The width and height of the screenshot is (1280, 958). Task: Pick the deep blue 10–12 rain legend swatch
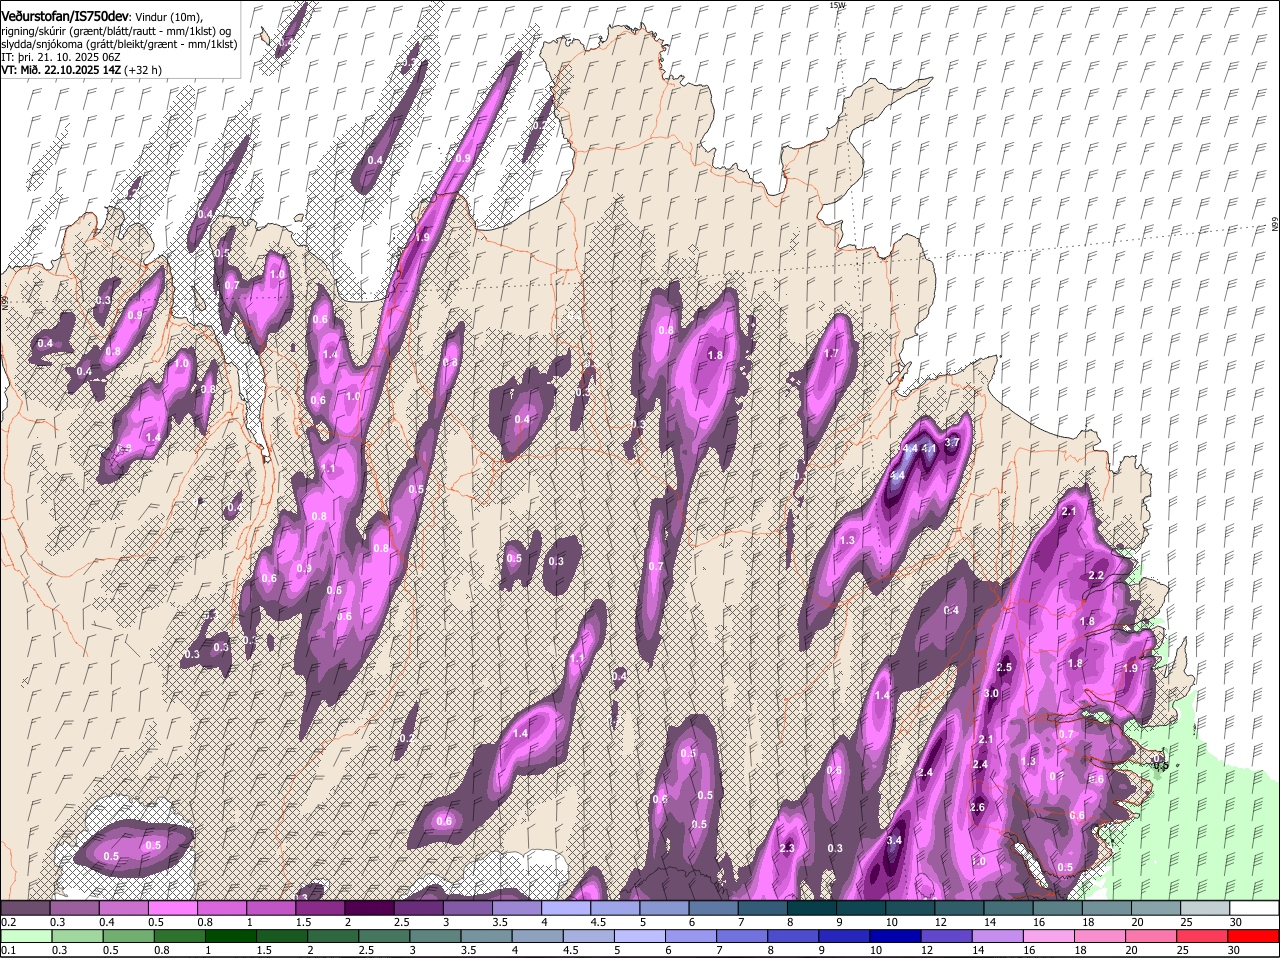(x=898, y=936)
